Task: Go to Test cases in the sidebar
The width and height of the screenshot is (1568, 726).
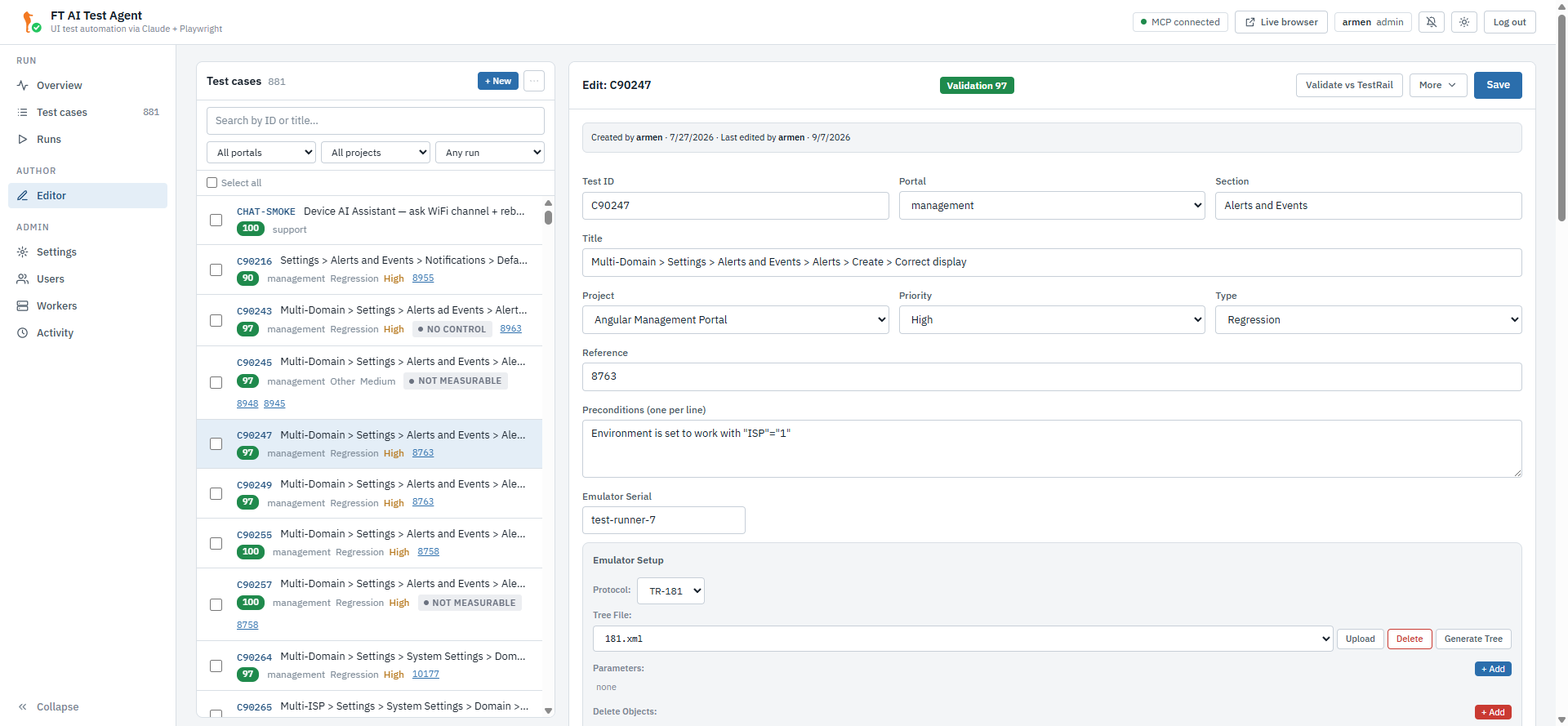Action: point(87,112)
